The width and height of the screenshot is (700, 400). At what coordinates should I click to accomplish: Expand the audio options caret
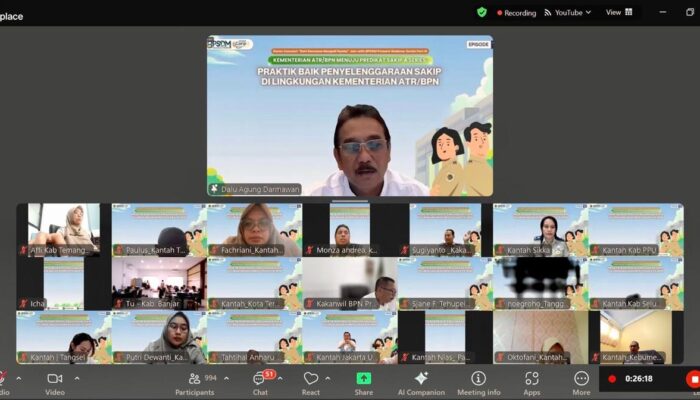[x=19, y=379]
